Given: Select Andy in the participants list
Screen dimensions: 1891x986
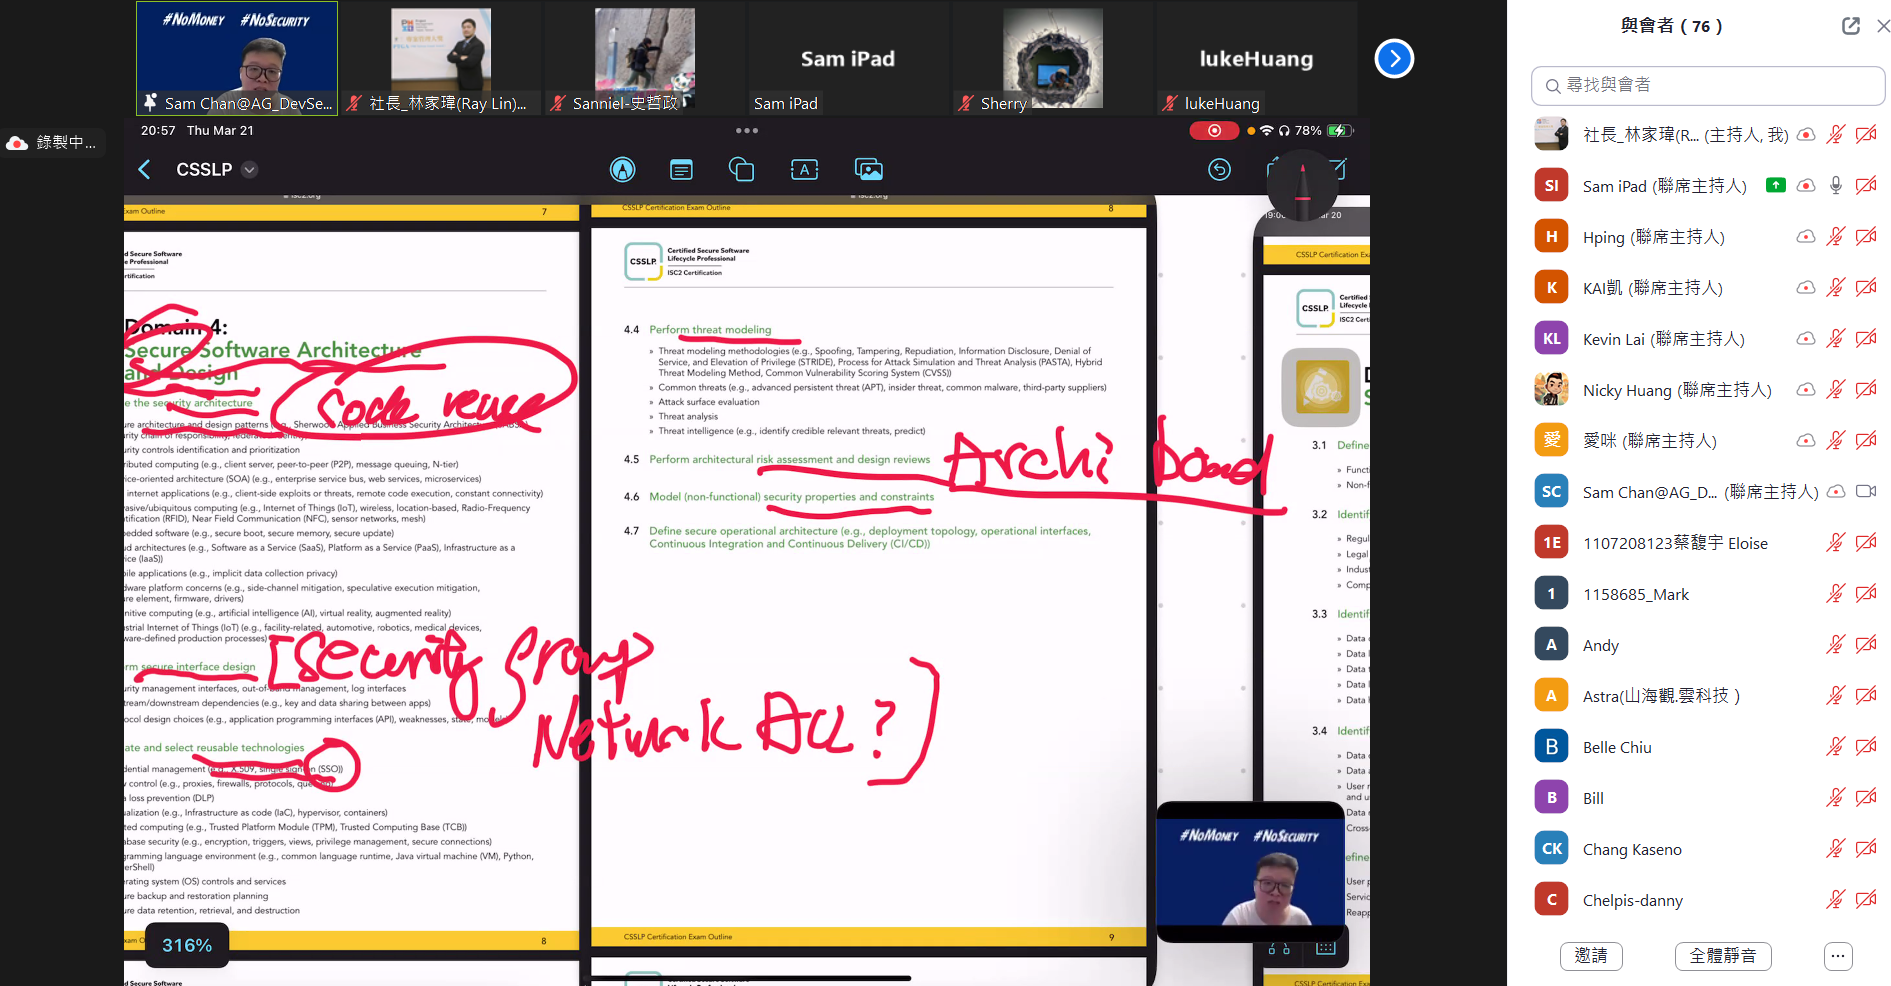Looking at the screenshot, I should (x=1600, y=646).
